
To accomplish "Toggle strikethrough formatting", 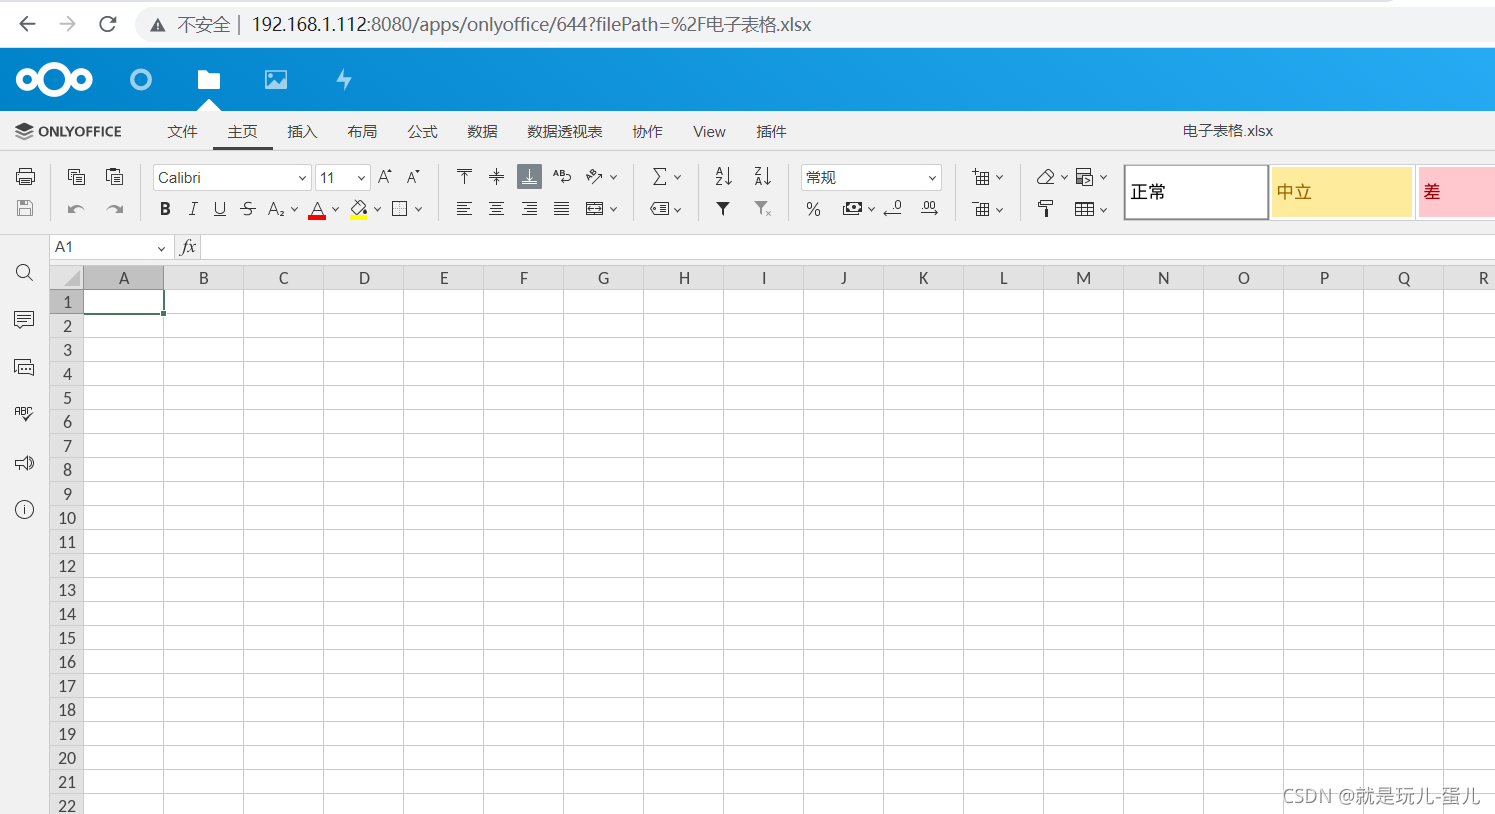I will click(248, 209).
